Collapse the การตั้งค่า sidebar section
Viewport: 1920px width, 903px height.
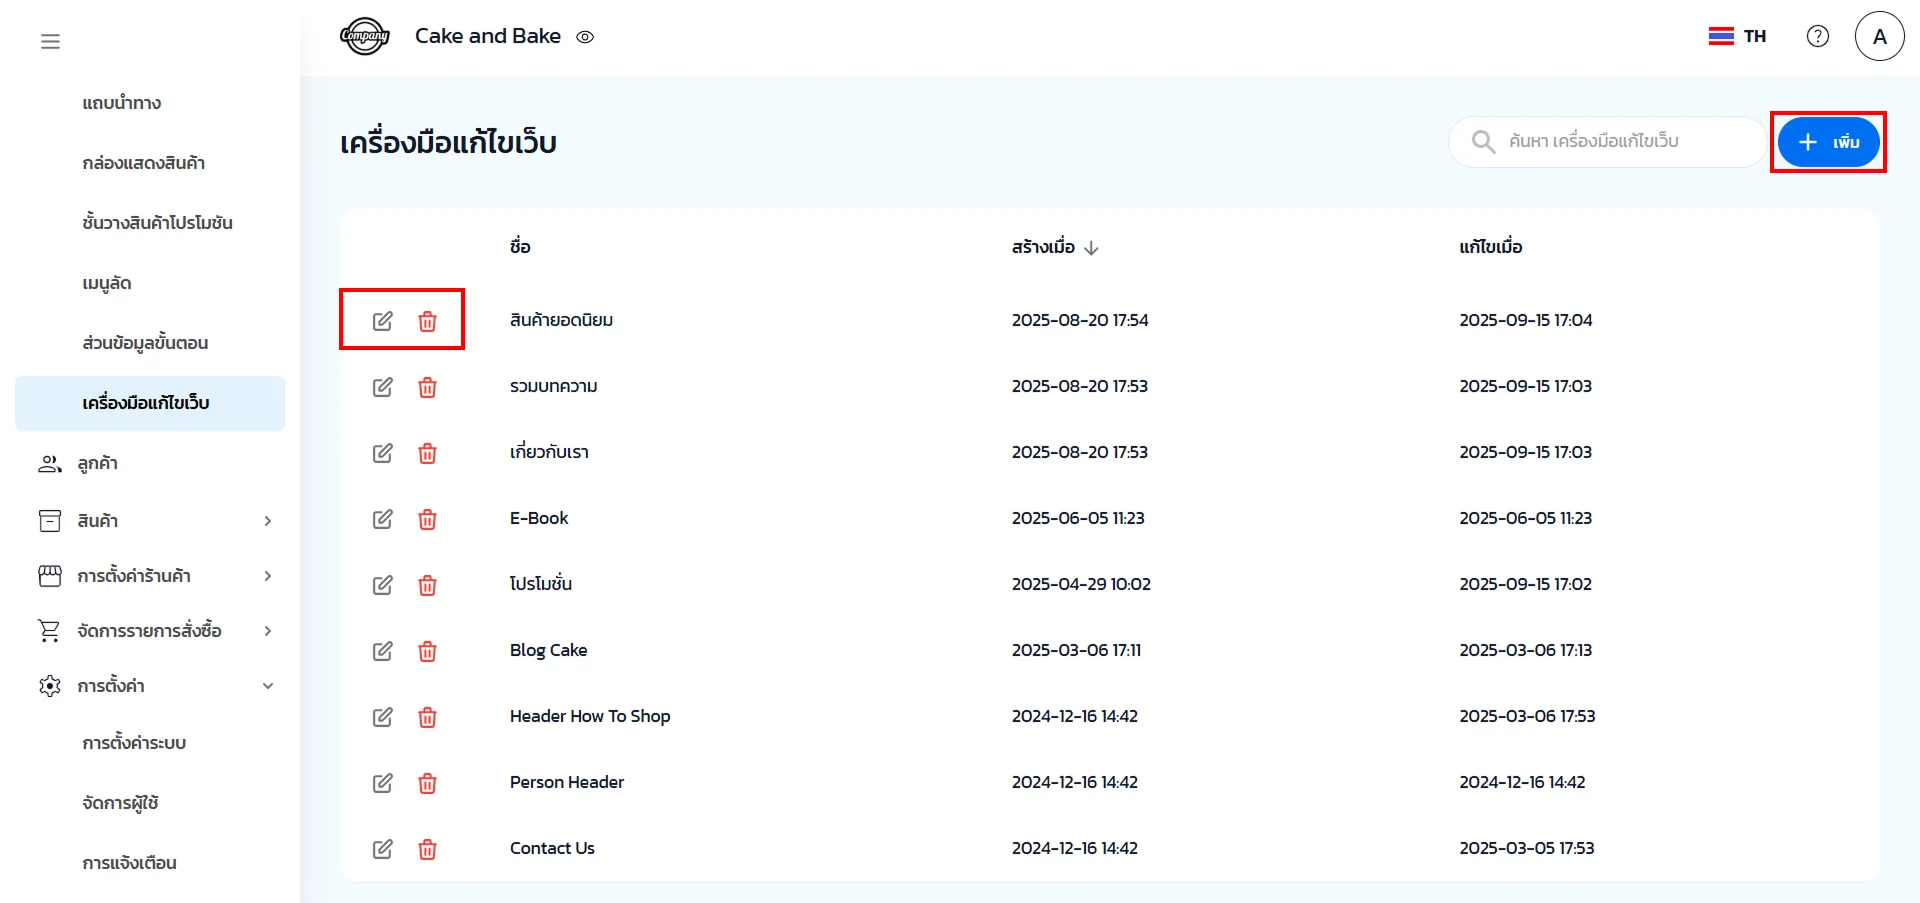(267, 686)
